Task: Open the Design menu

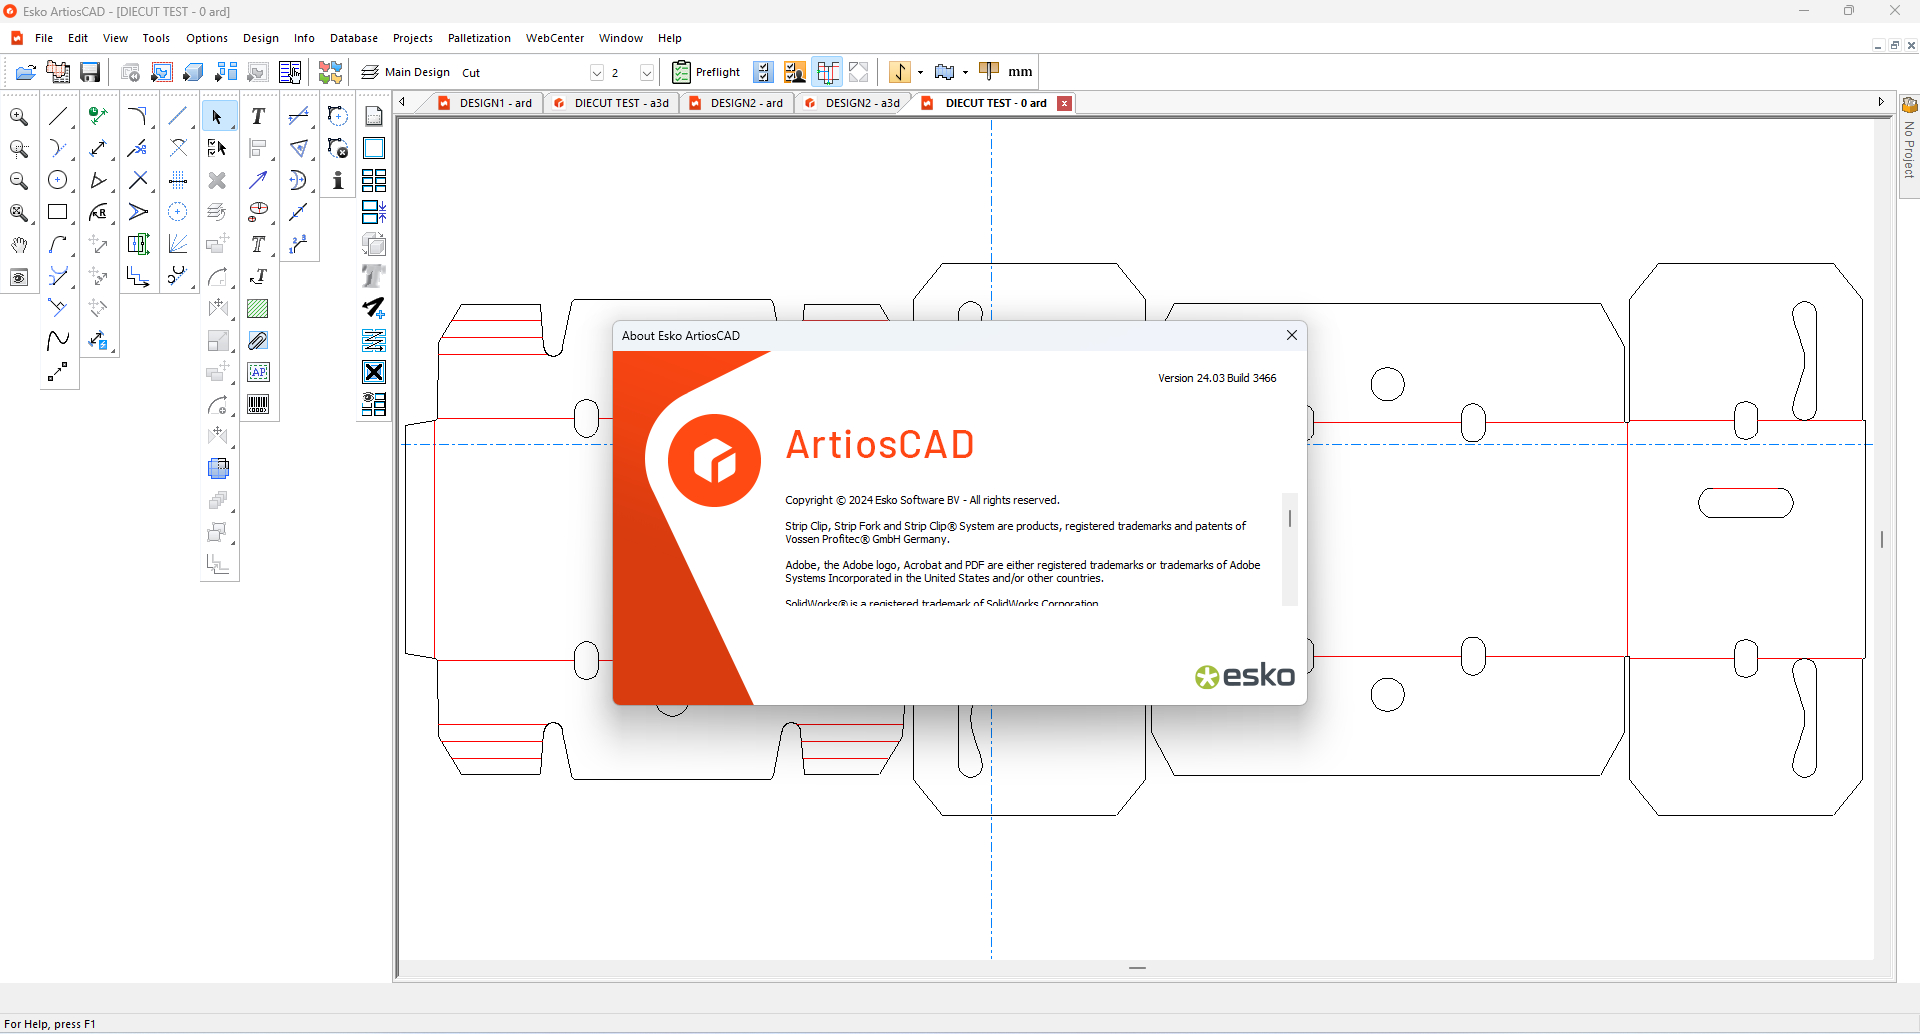Action: [x=261, y=38]
